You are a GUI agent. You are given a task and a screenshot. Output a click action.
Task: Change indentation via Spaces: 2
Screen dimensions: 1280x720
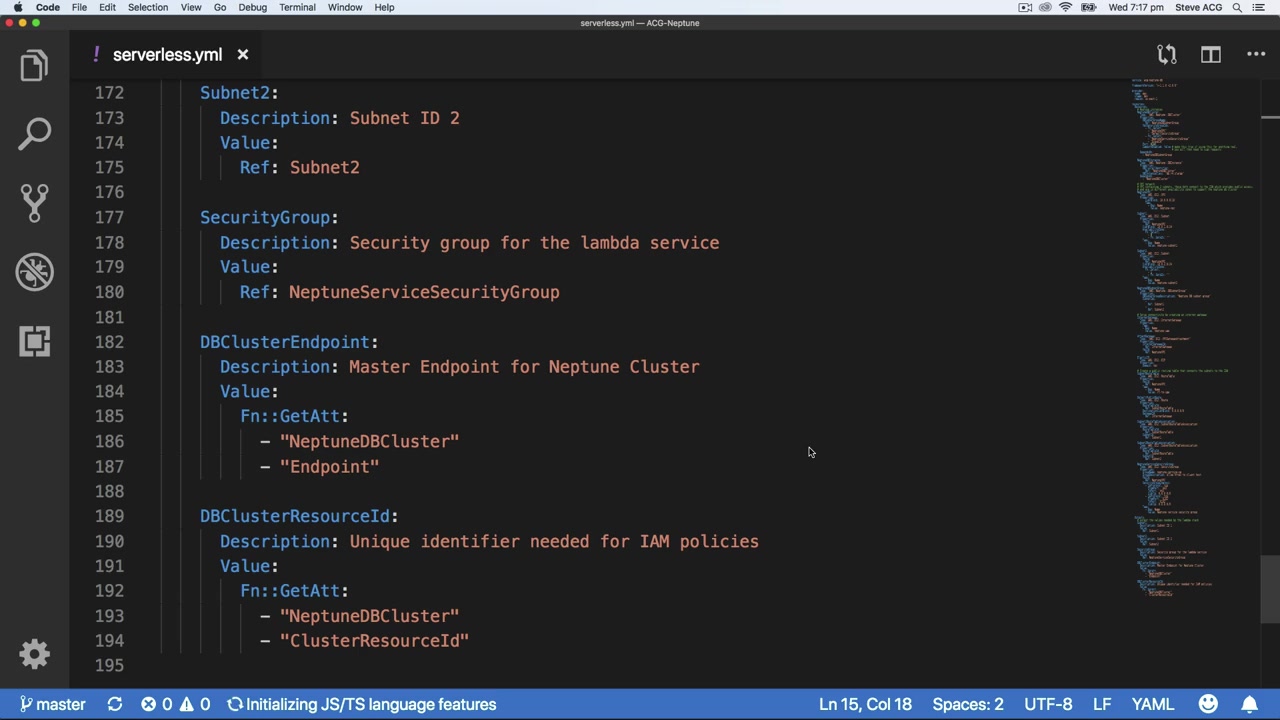[968, 704]
